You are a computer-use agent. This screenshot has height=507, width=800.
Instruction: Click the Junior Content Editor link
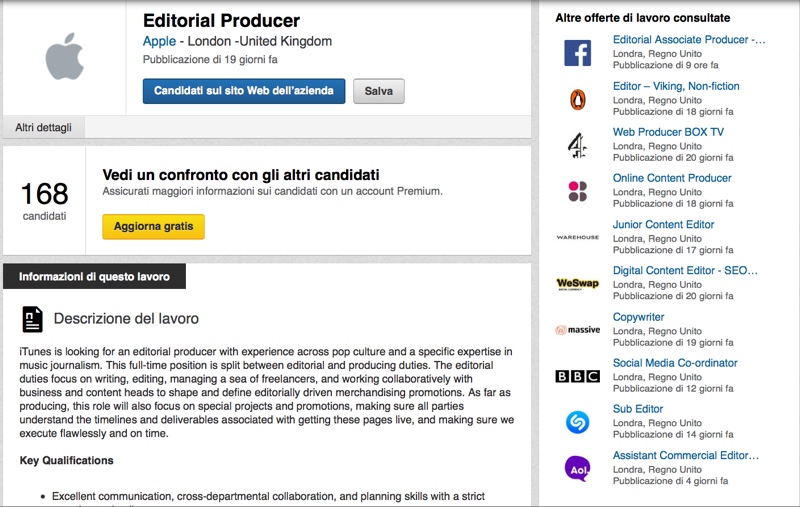tap(663, 225)
